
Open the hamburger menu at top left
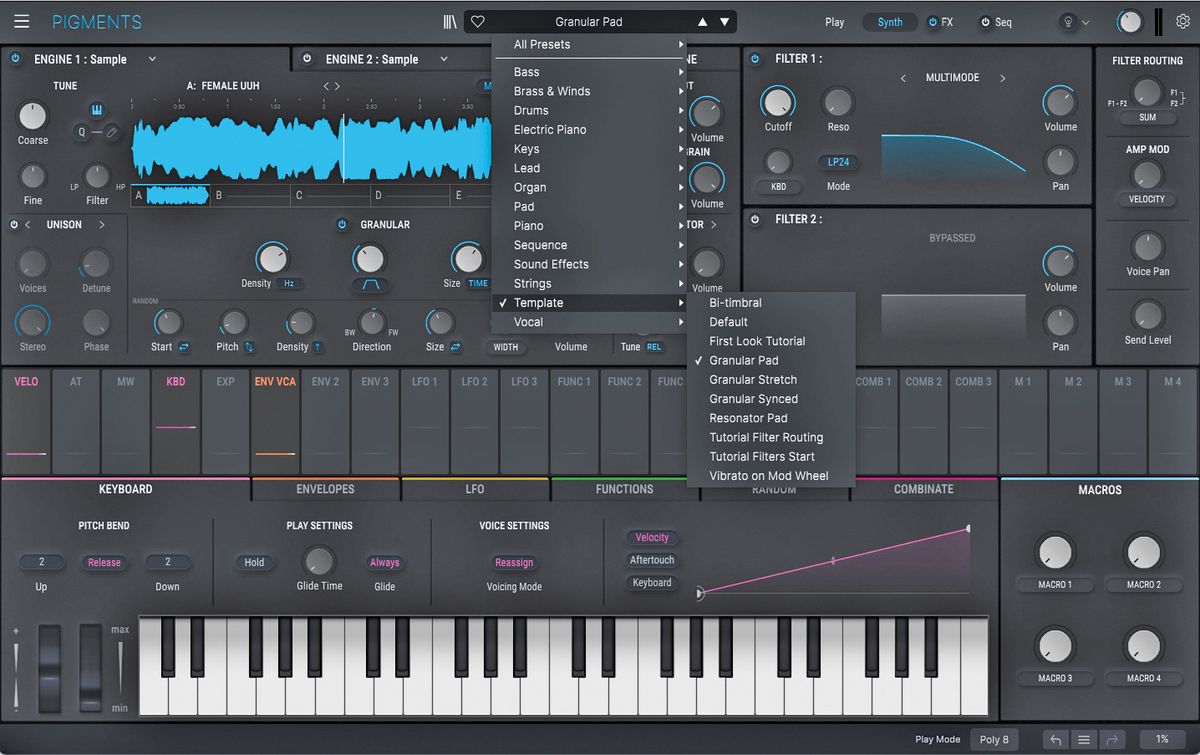22,21
